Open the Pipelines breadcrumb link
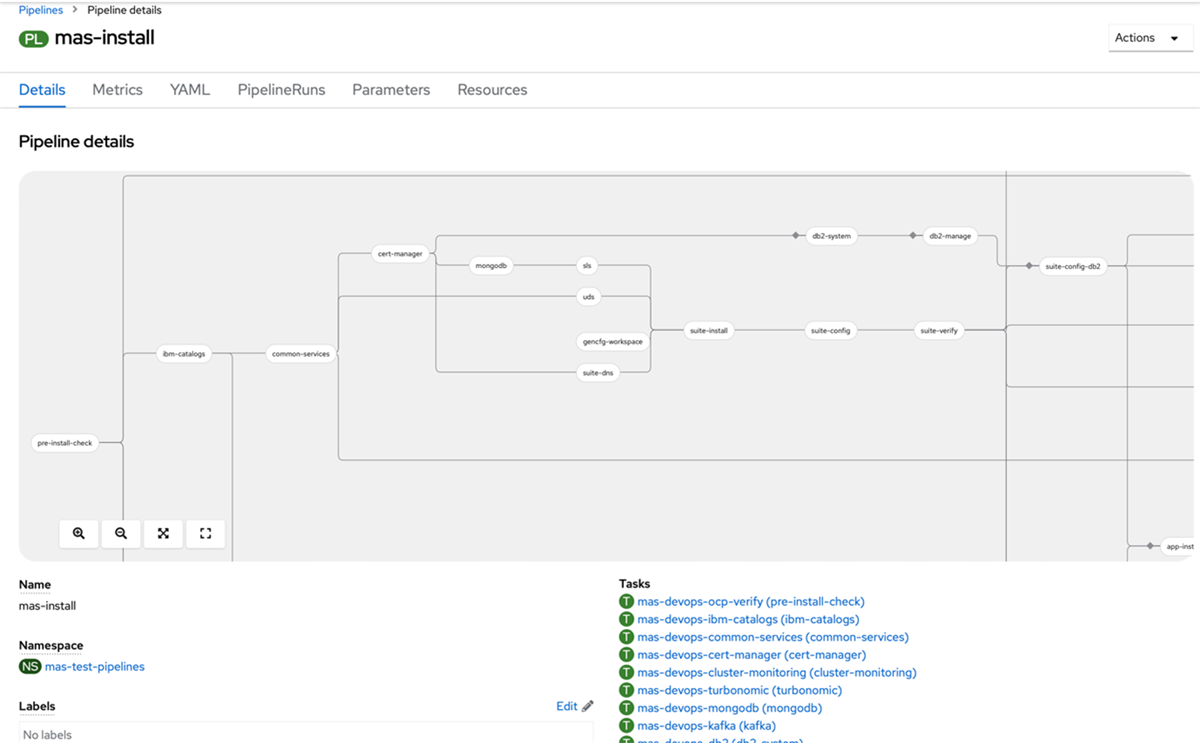 pyautogui.click(x=40, y=9)
